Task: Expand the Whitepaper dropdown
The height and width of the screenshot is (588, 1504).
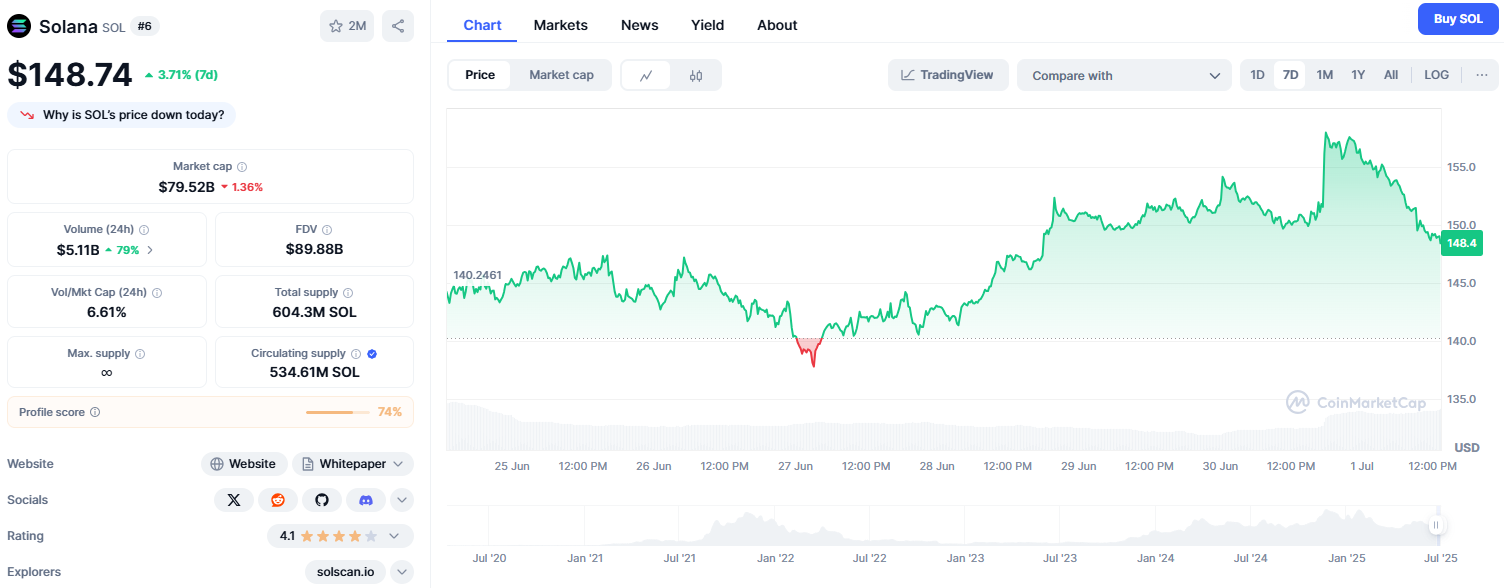Action: click(353, 464)
